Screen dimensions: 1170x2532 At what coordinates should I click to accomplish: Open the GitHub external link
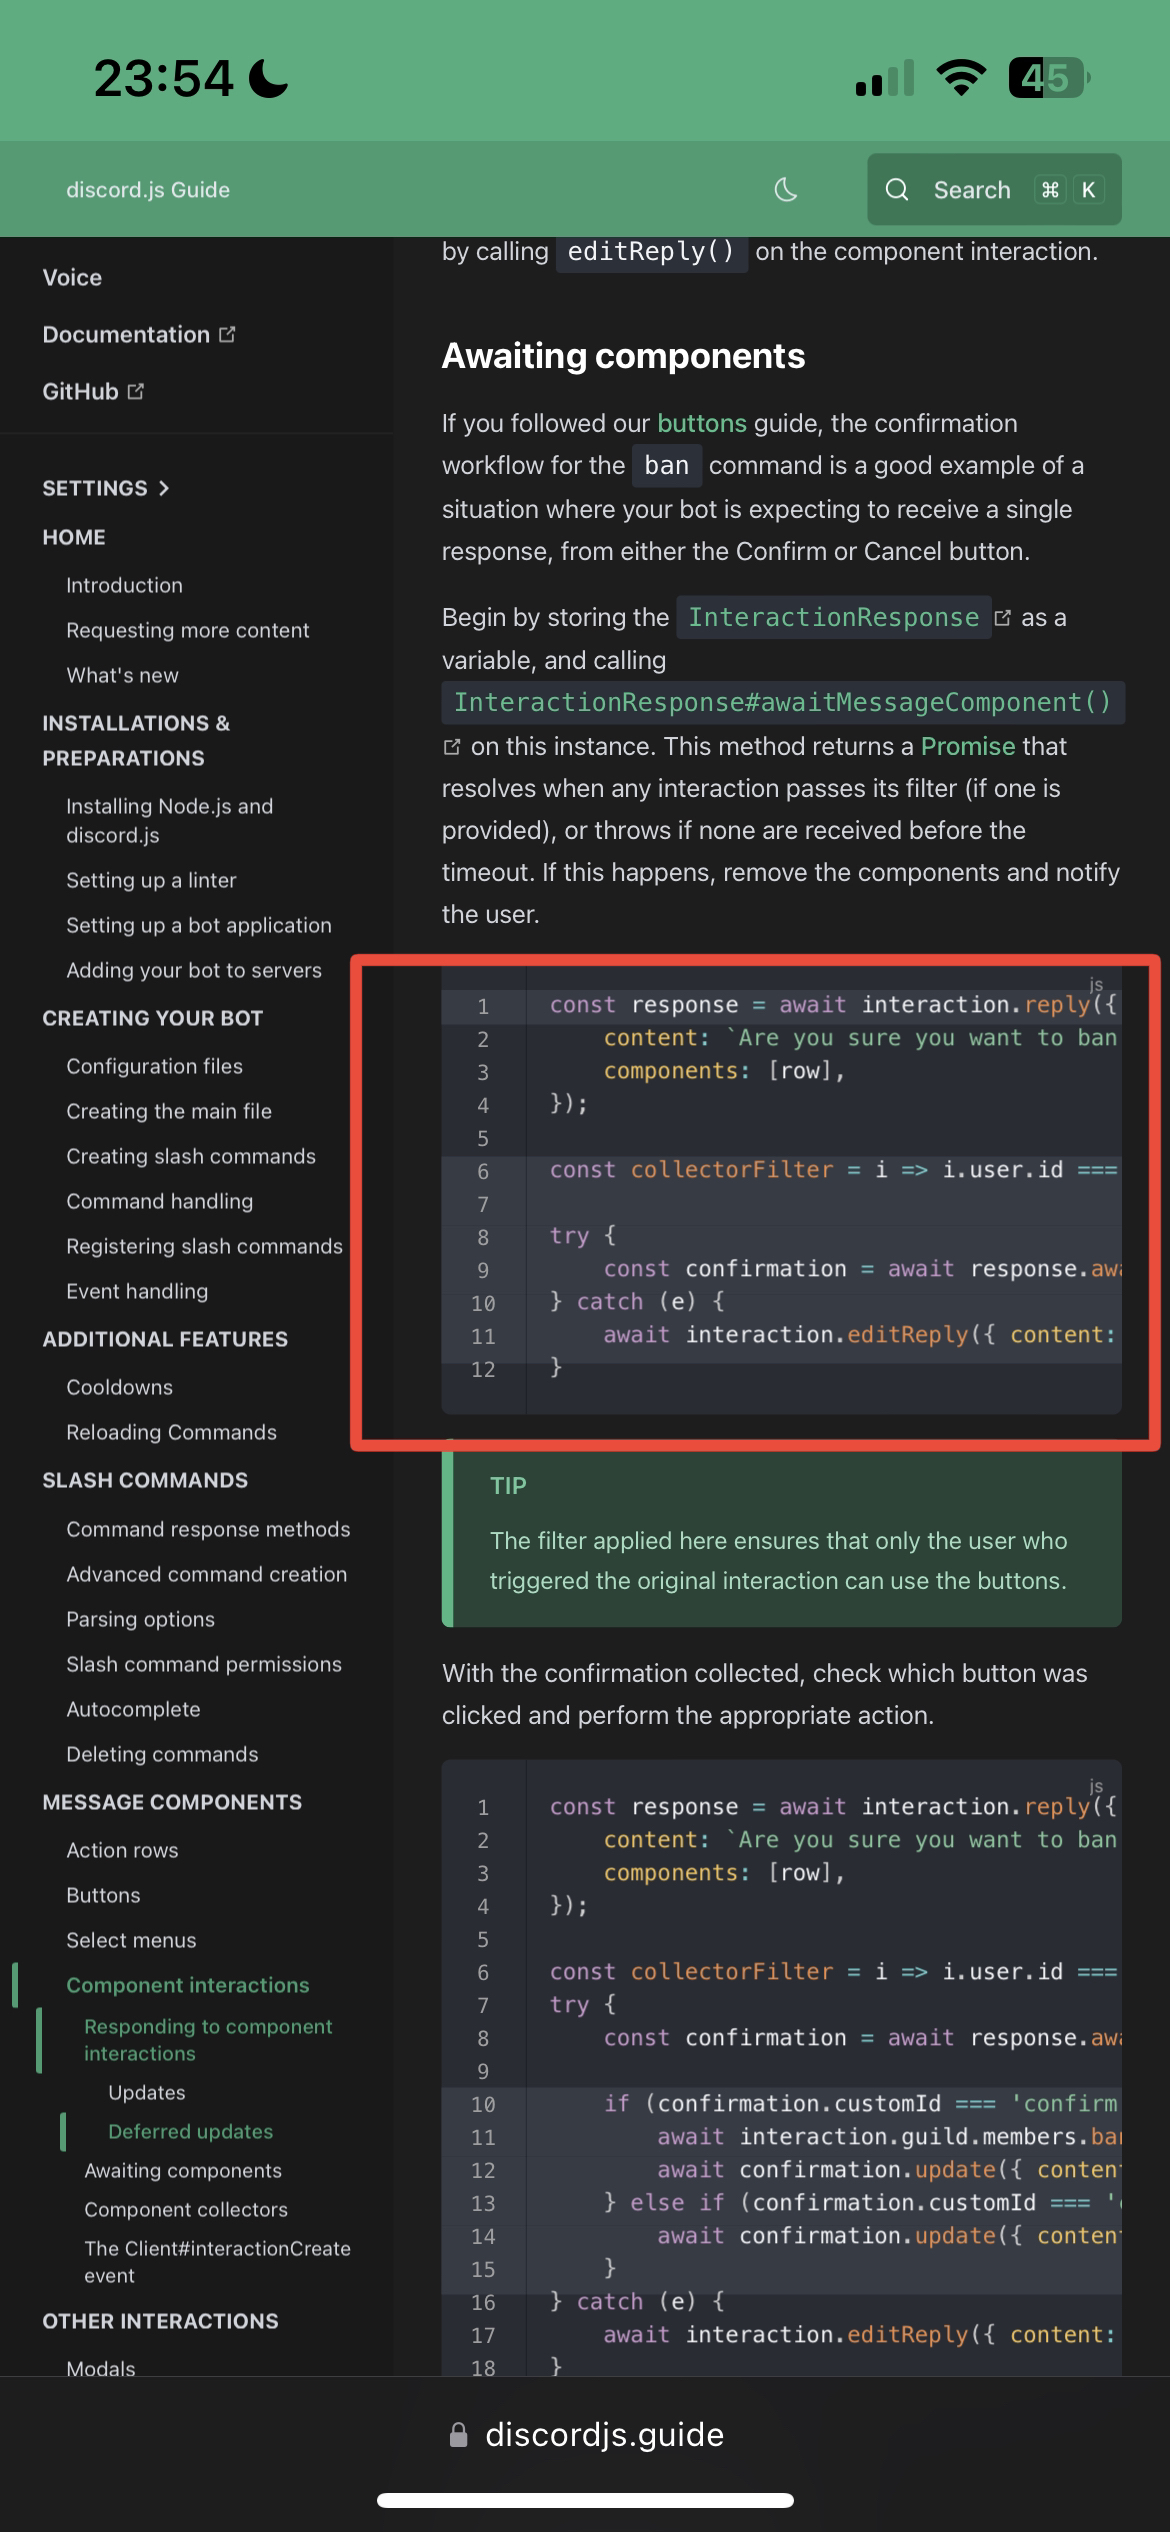tap(93, 391)
